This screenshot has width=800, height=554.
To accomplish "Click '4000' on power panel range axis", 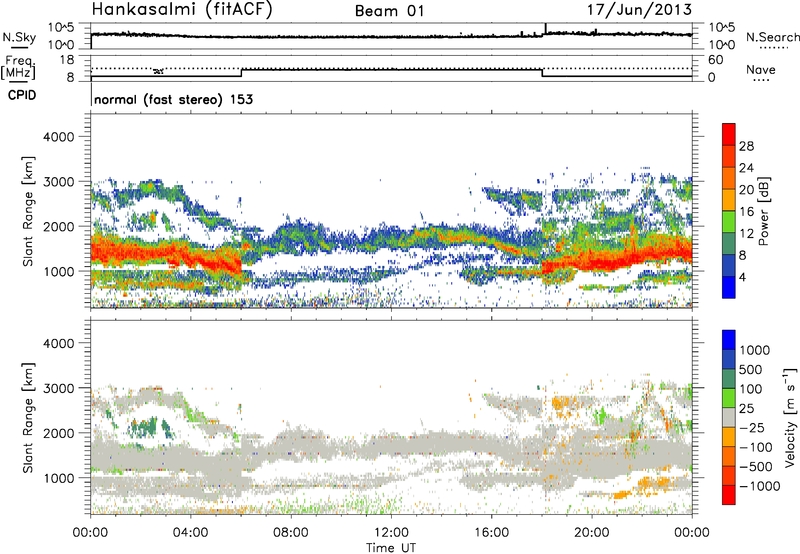I will 58,137.
